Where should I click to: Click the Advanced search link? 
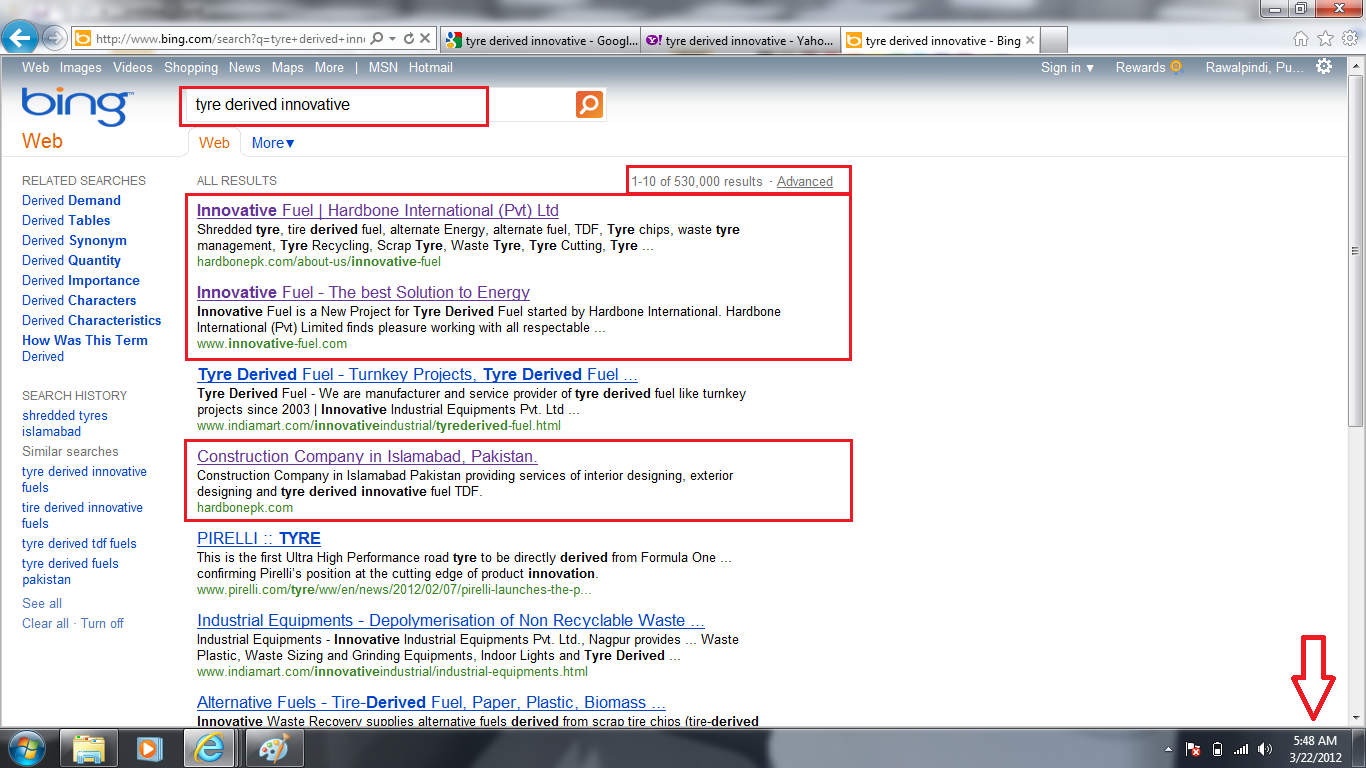click(805, 181)
